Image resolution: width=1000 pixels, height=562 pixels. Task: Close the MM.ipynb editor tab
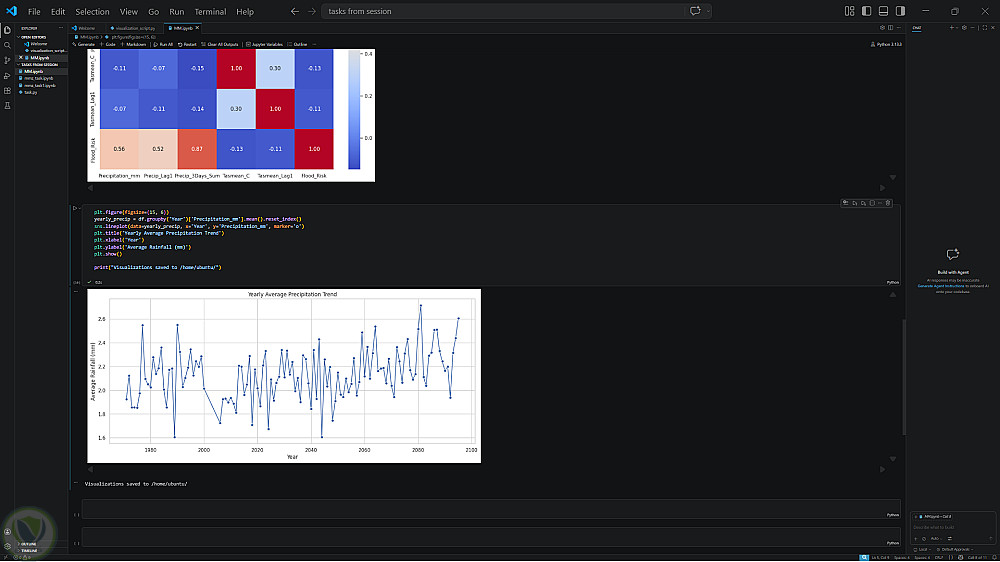197,28
